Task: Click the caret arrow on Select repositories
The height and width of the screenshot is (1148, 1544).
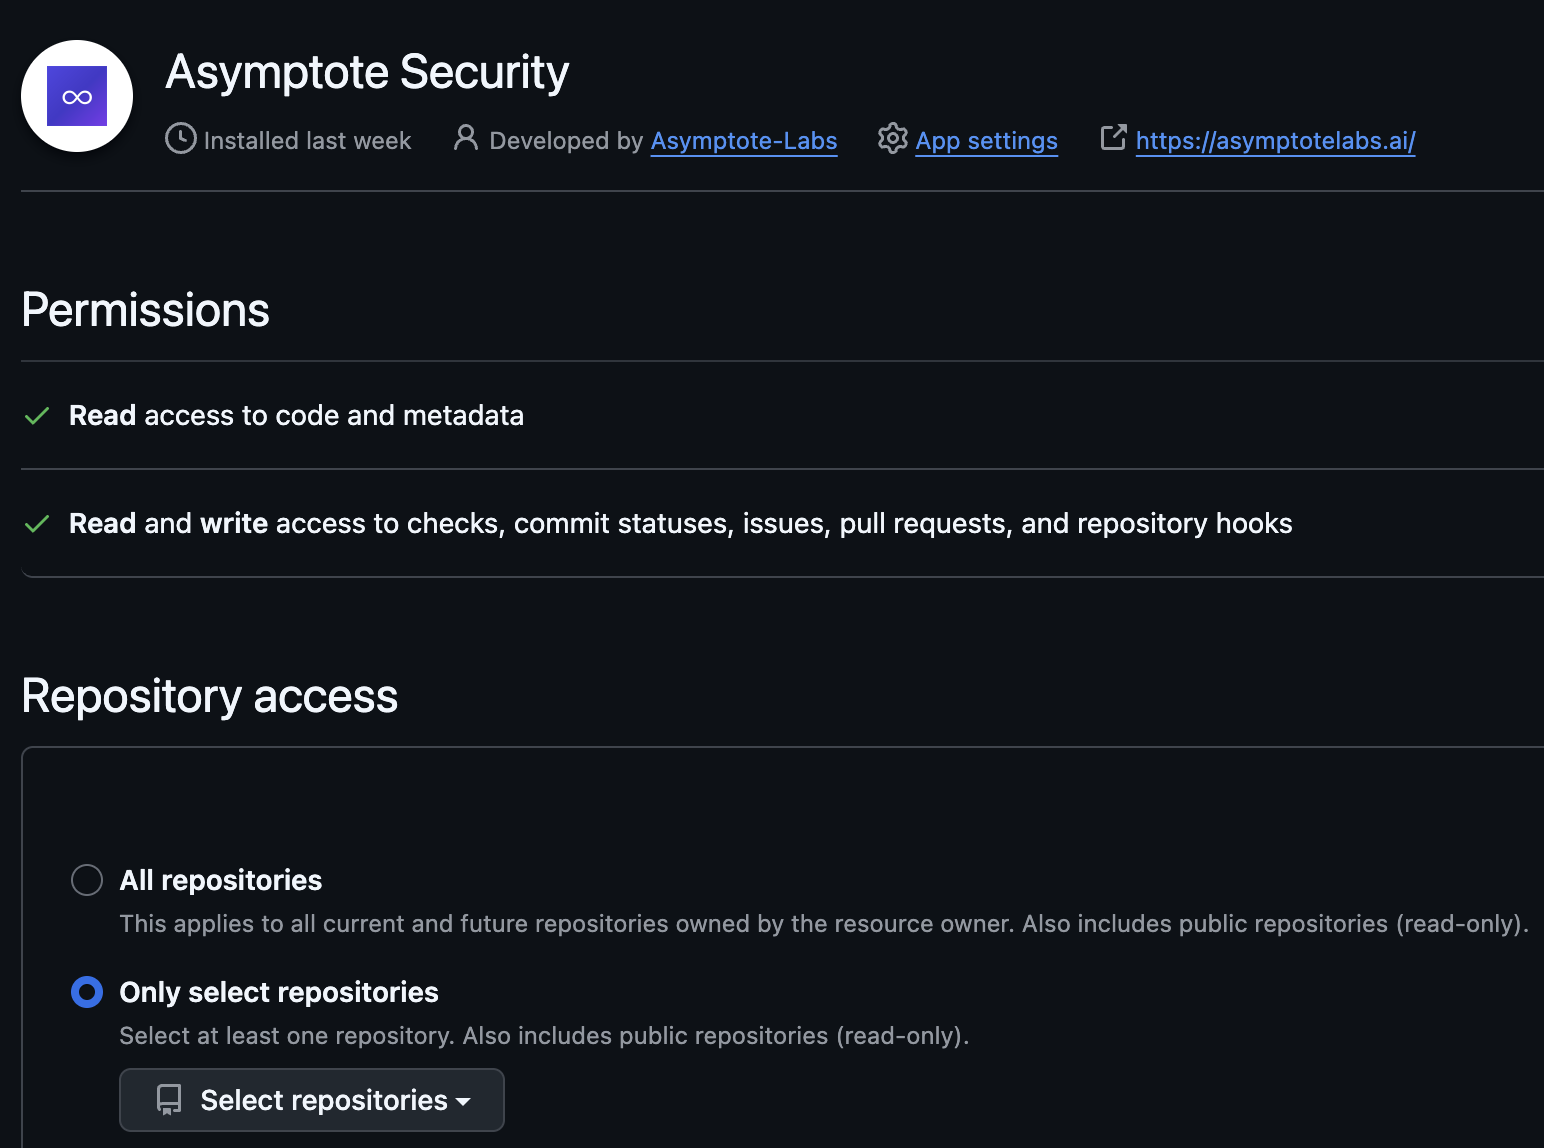Action: point(463,1101)
